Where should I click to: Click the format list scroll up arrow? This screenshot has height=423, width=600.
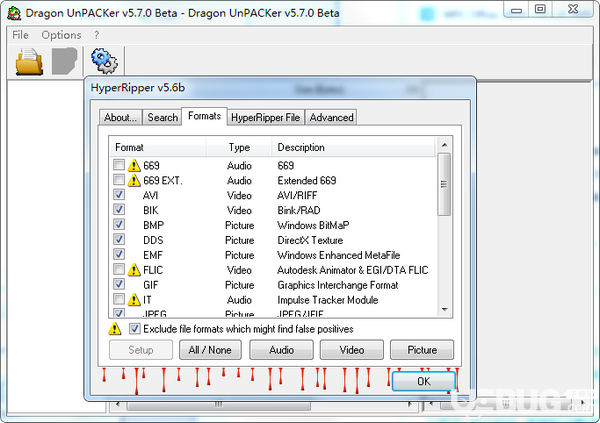coord(444,145)
